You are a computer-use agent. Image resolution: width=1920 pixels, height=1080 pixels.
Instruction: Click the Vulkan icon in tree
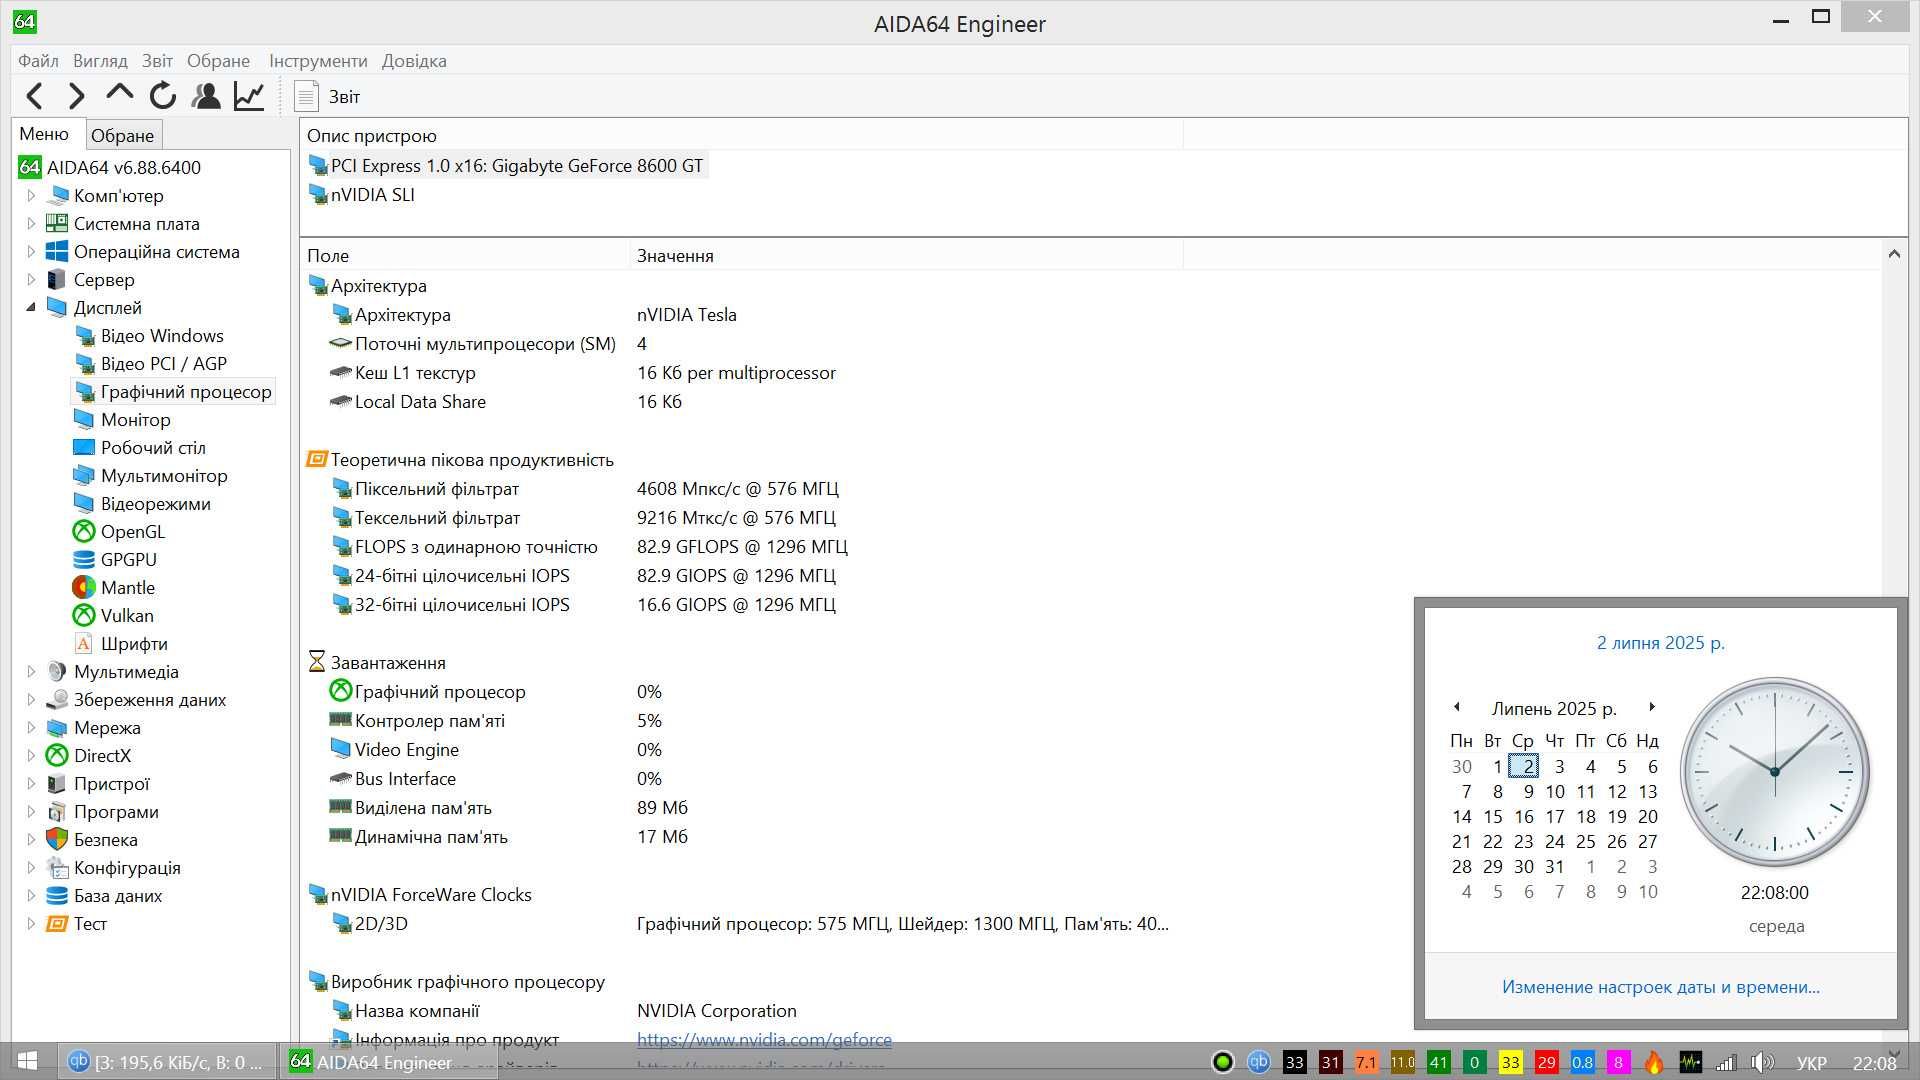[84, 616]
